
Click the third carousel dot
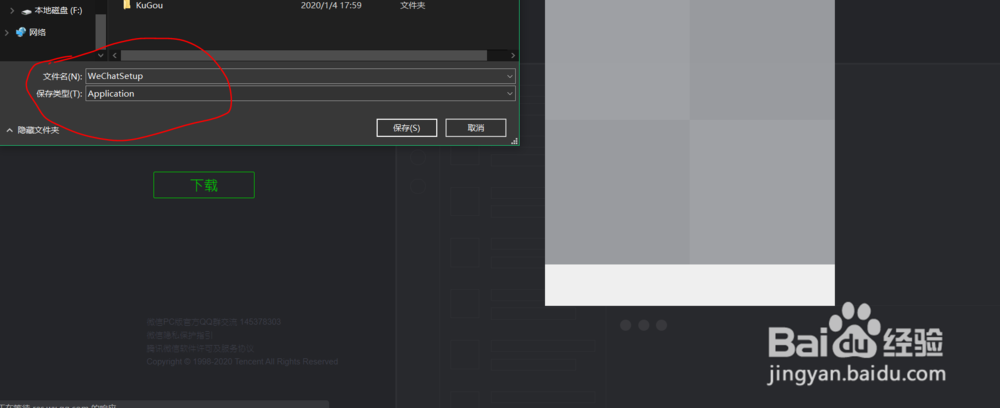coord(661,325)
